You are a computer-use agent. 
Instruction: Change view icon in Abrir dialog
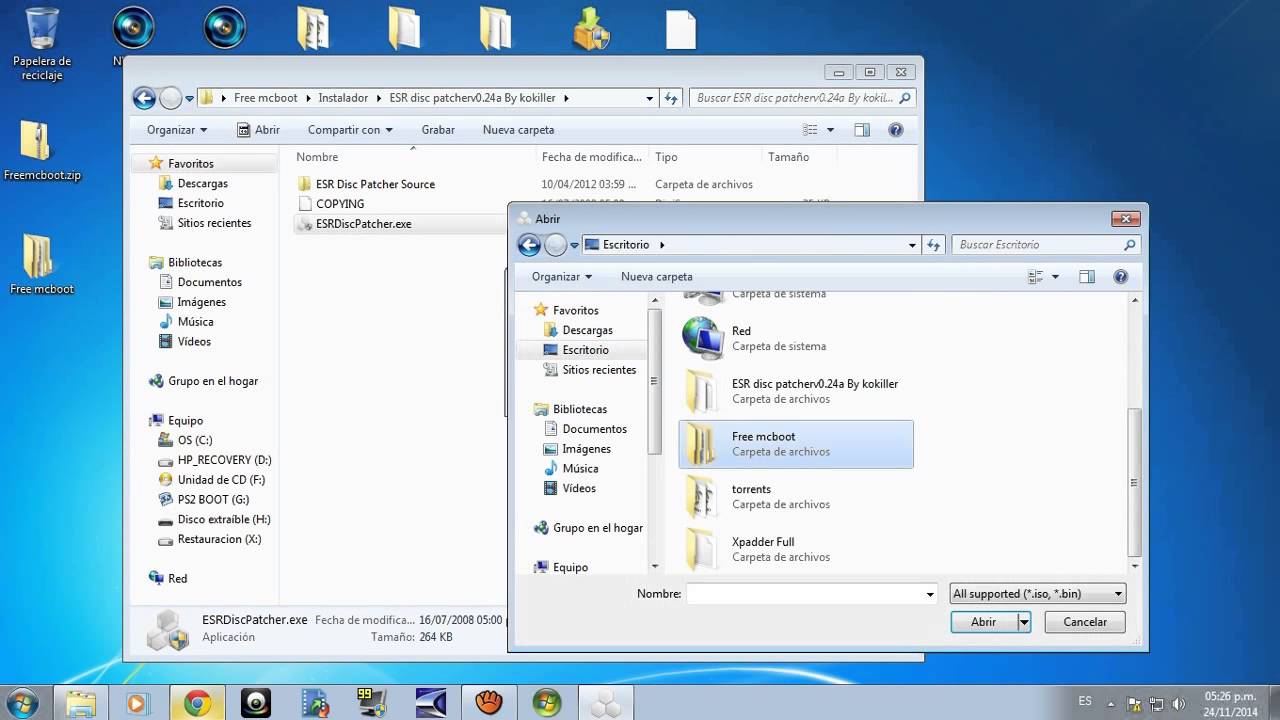click(x=1036, y=277)
